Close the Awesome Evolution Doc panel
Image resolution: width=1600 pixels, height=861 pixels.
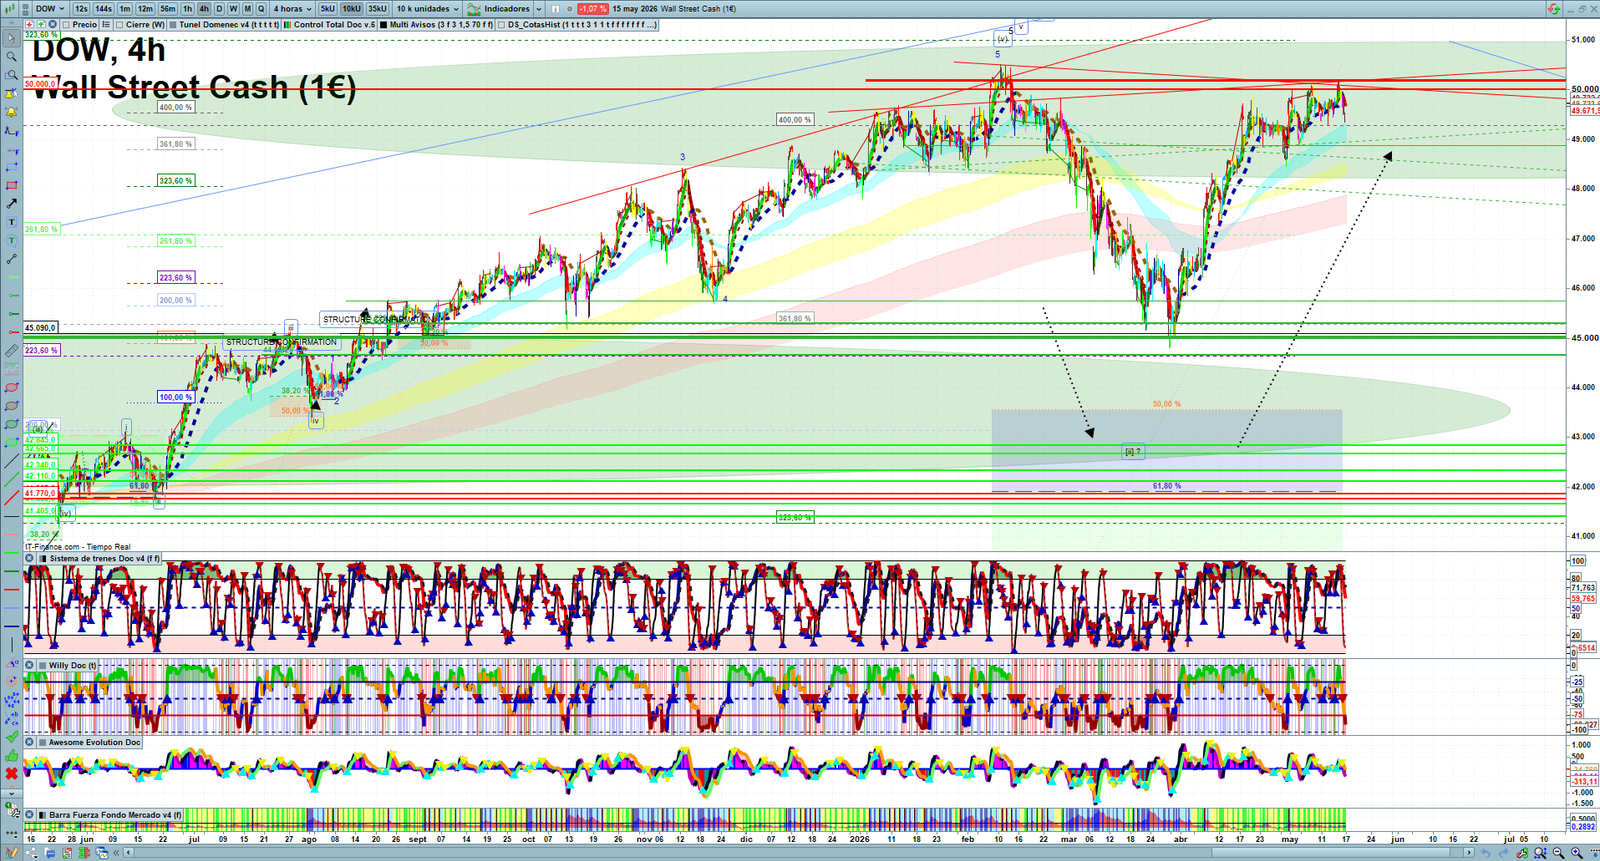(x=29, y=742)
